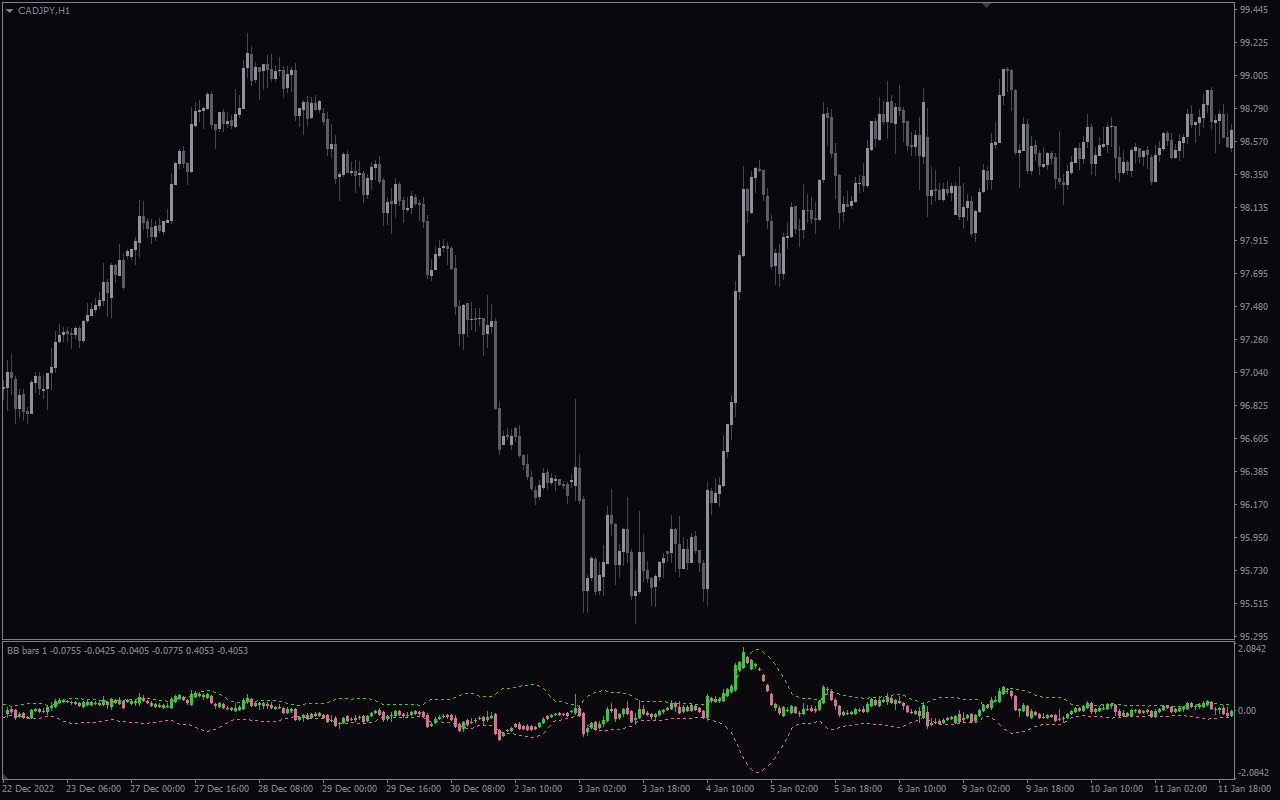Image resolution: width=1280 pixels, height=800 pixels.
Task: Click the 0.00 indicator scale value
Action: tap(1247, 711)
